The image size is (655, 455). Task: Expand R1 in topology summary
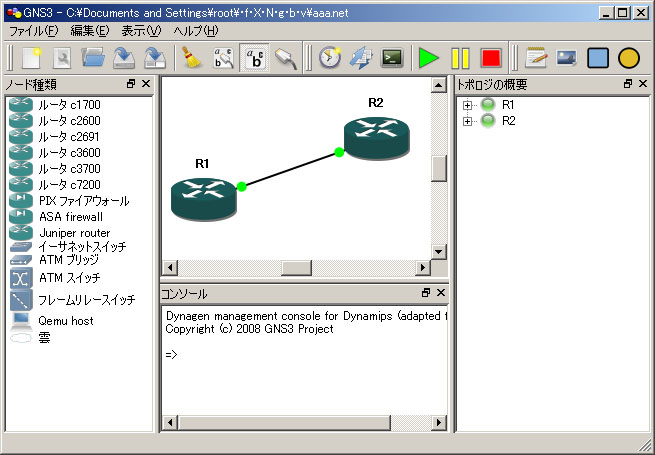467,105
